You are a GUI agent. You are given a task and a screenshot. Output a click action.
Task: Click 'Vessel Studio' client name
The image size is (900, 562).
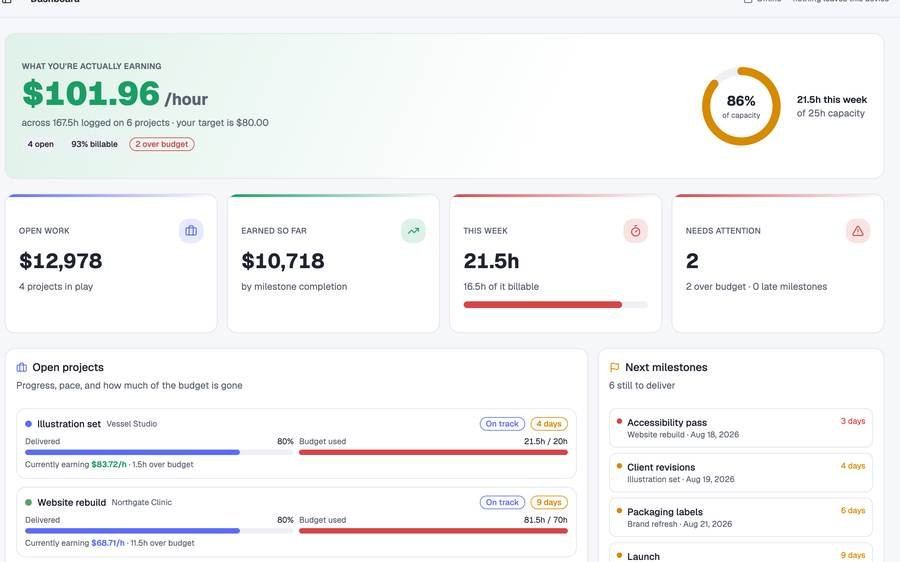132,424
